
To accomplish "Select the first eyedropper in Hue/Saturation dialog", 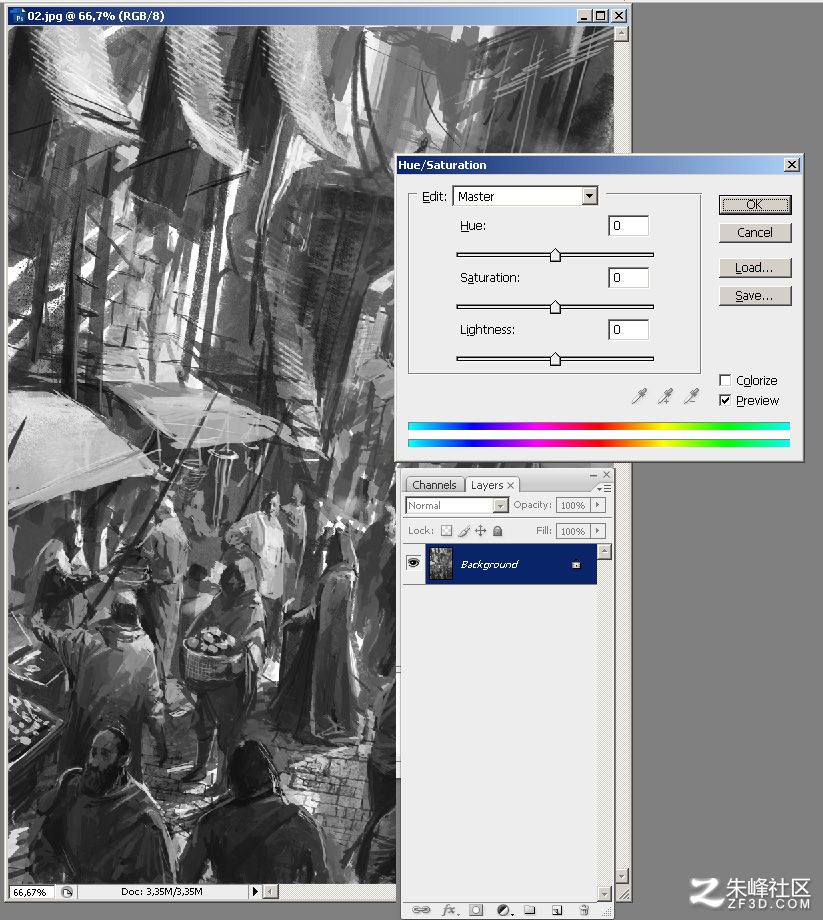I will pyautogui.click(x=639, y=396).
